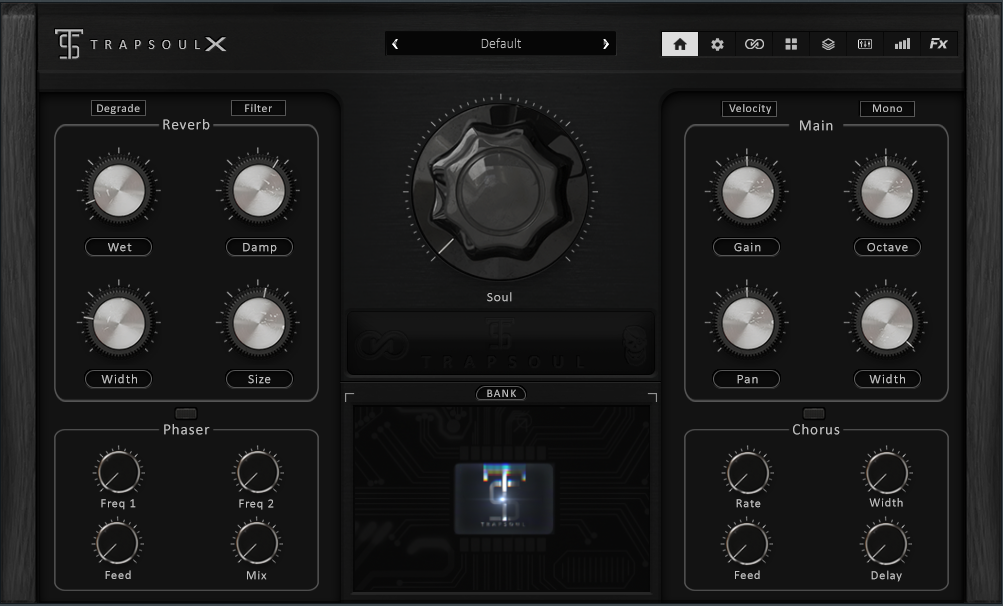The width and height of the screenshot is (1003, 606).
Task: Open the BANK selector
Action: (501, 394)
